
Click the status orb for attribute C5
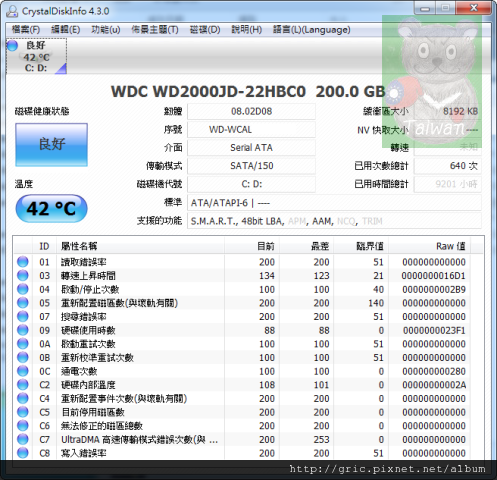point(23,412)
